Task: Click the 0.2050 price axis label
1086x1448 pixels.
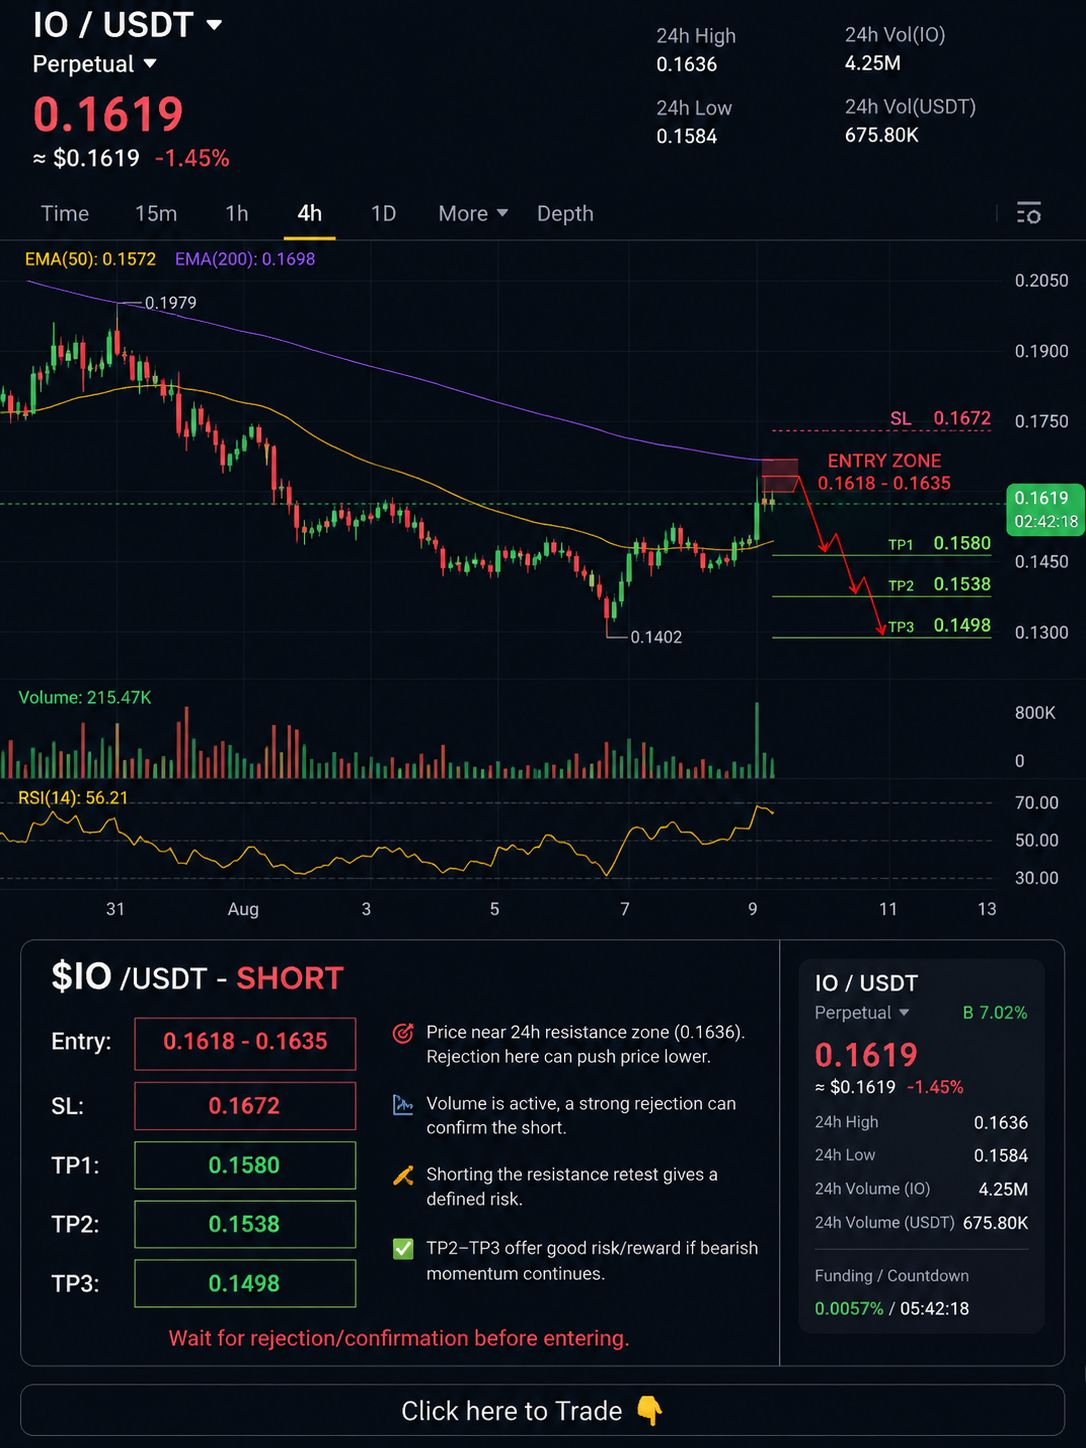Action: (1042, 280)
